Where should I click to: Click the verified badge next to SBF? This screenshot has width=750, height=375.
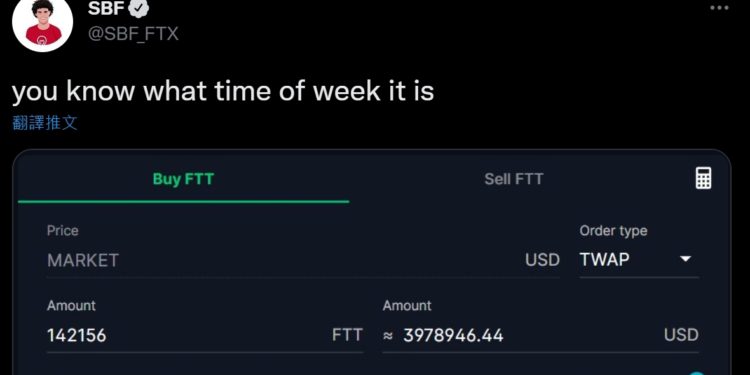point(140,8)
